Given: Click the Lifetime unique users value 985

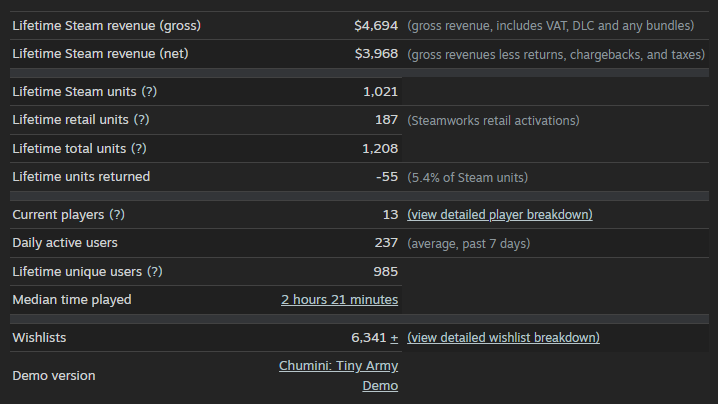Looking at the screenshot, I should pos(385,271).
